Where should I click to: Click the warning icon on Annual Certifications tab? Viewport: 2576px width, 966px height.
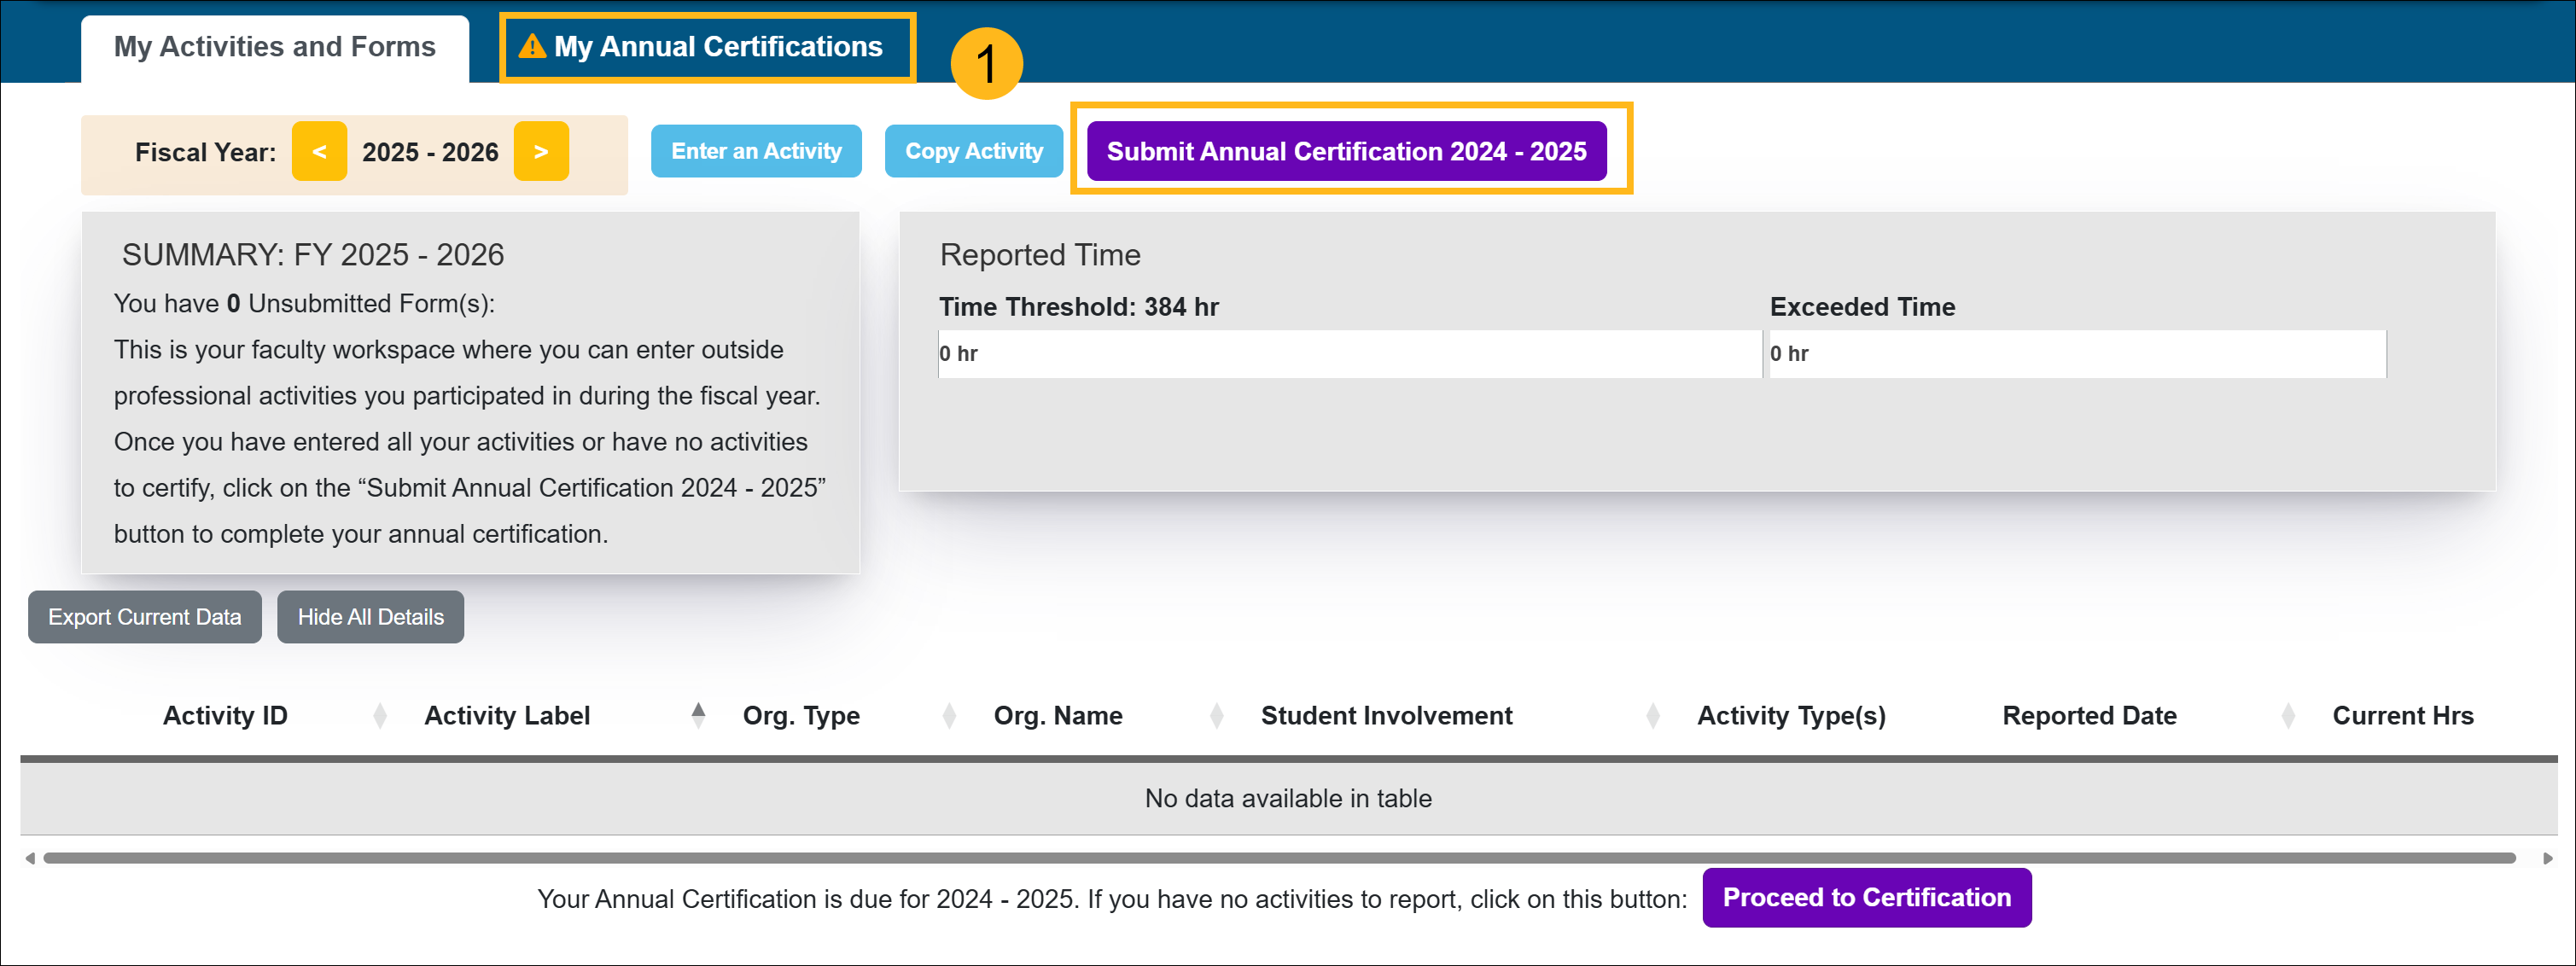pos(532,47)
